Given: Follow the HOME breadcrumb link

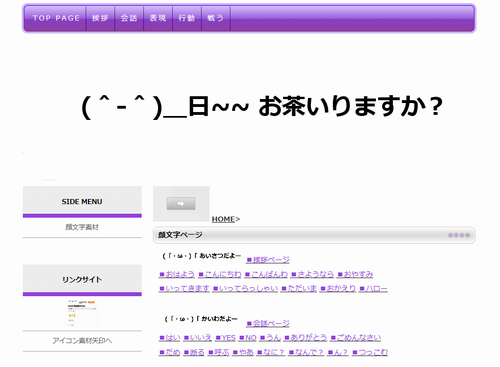Looking at the screenshot, I should [x=223, y=219].
